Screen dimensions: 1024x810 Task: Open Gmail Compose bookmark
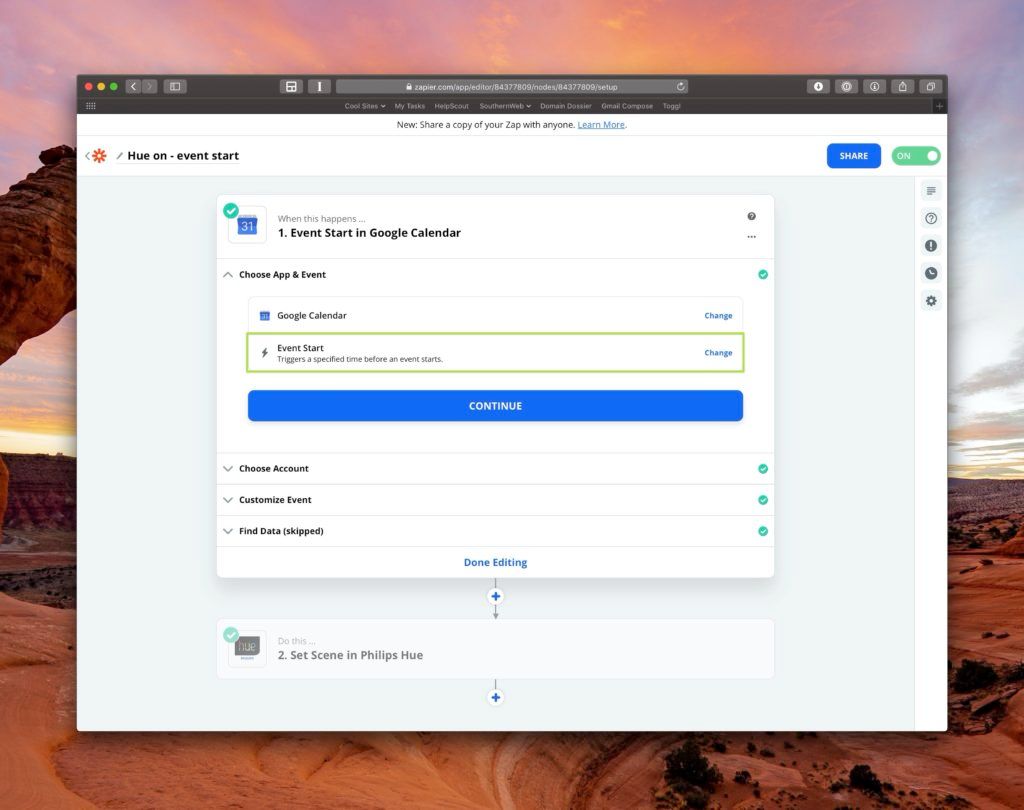627,106
